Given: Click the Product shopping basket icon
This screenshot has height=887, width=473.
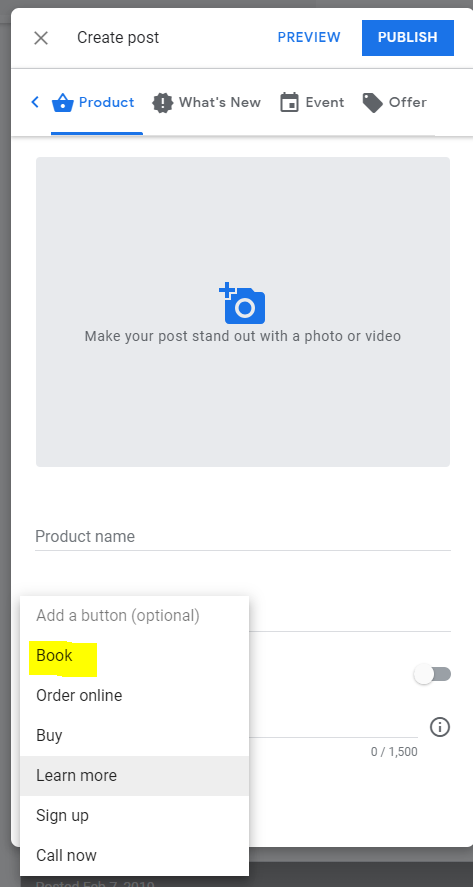Looking at the screenshot, I should coord(62,102).
